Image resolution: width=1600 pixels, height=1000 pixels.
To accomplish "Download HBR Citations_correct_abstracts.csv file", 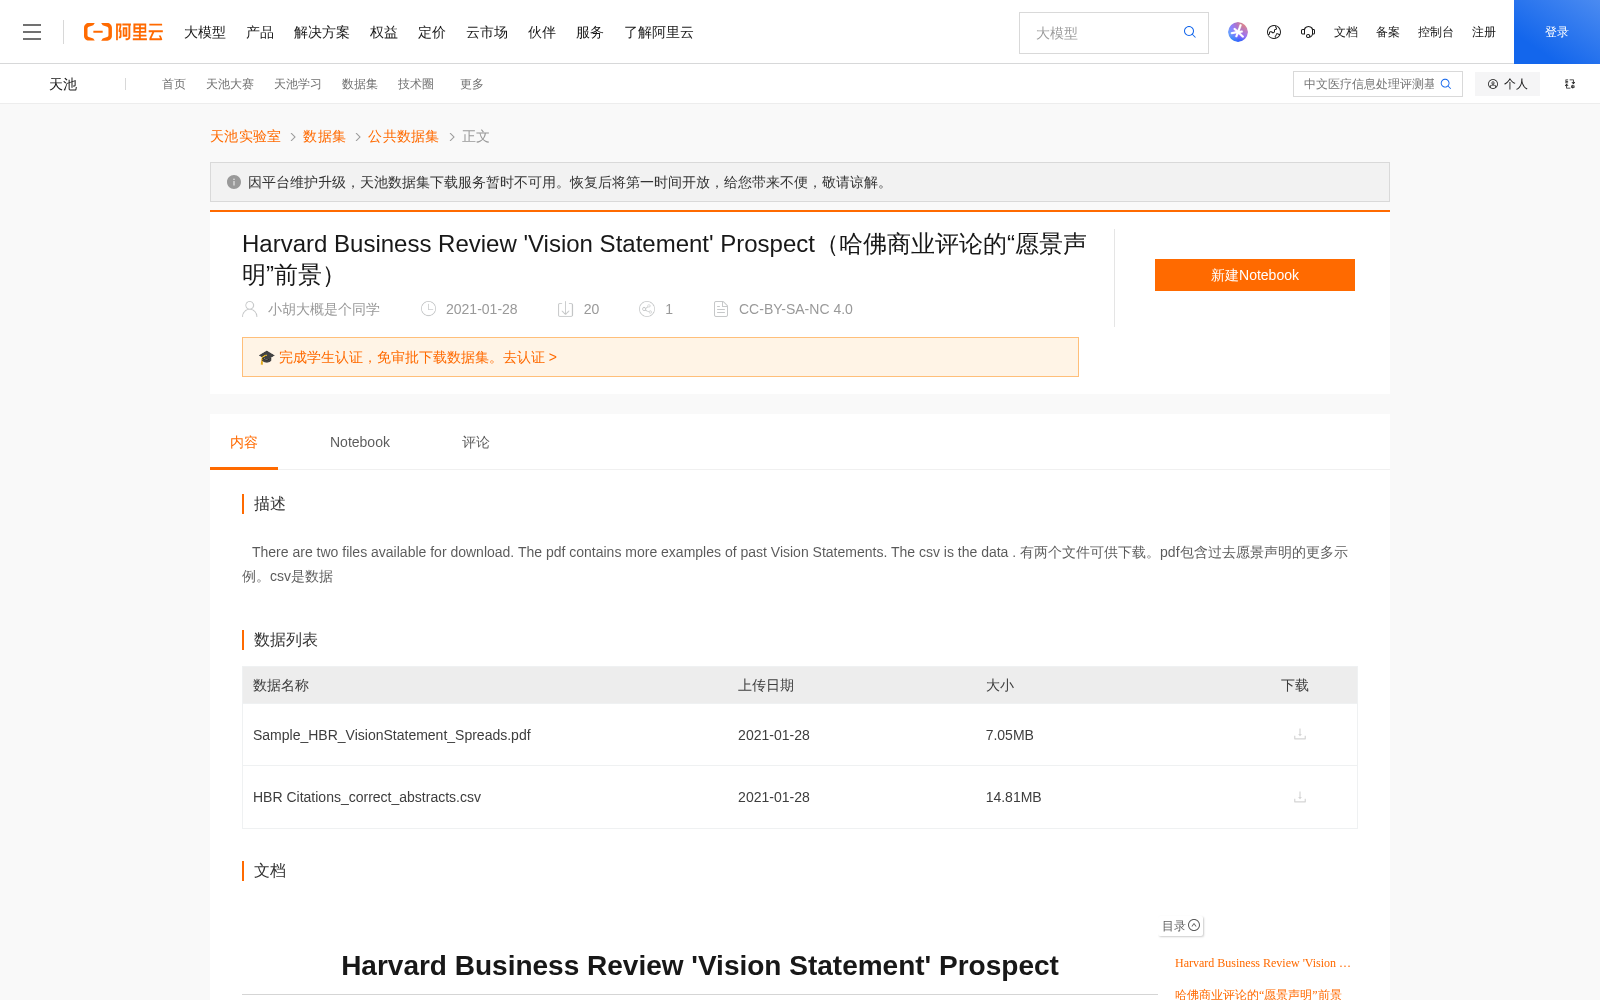I will (x=1300, y=797).
